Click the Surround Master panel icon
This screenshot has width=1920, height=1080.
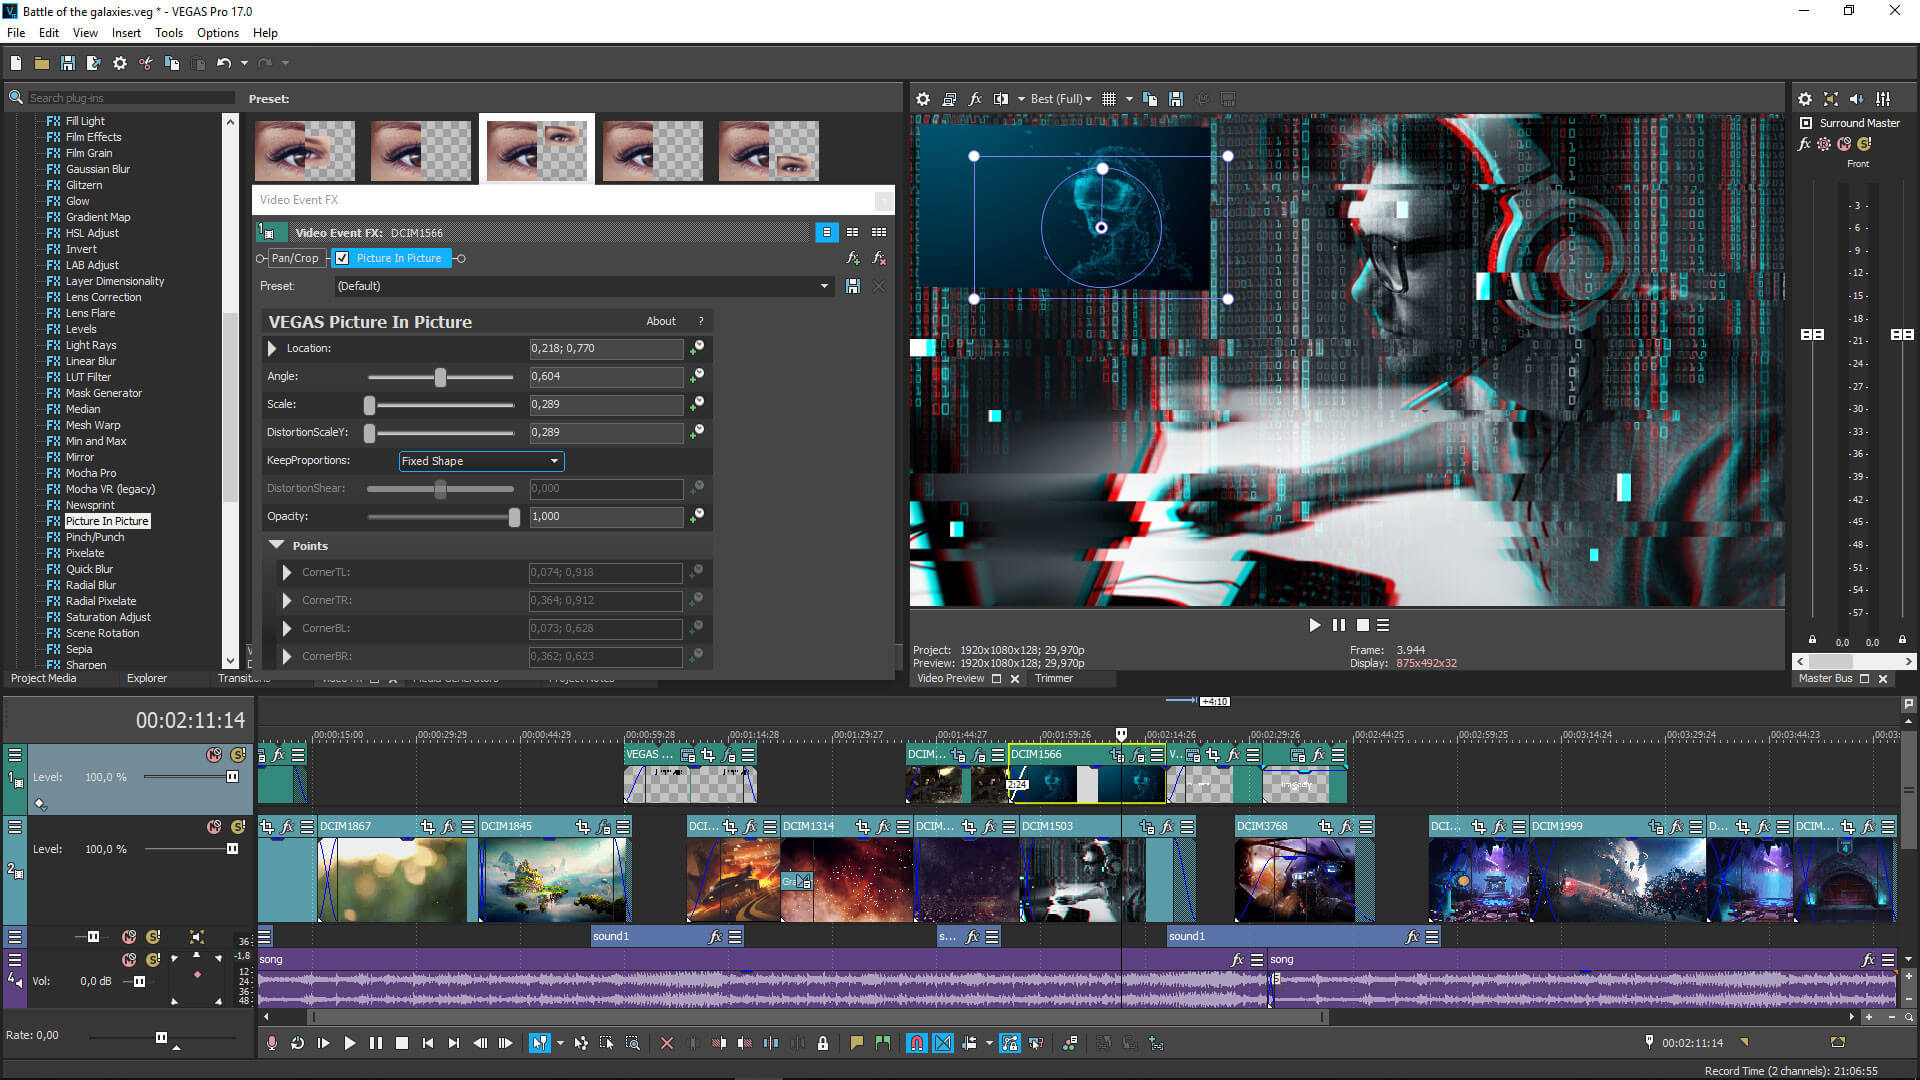(x=1805, y=123)
